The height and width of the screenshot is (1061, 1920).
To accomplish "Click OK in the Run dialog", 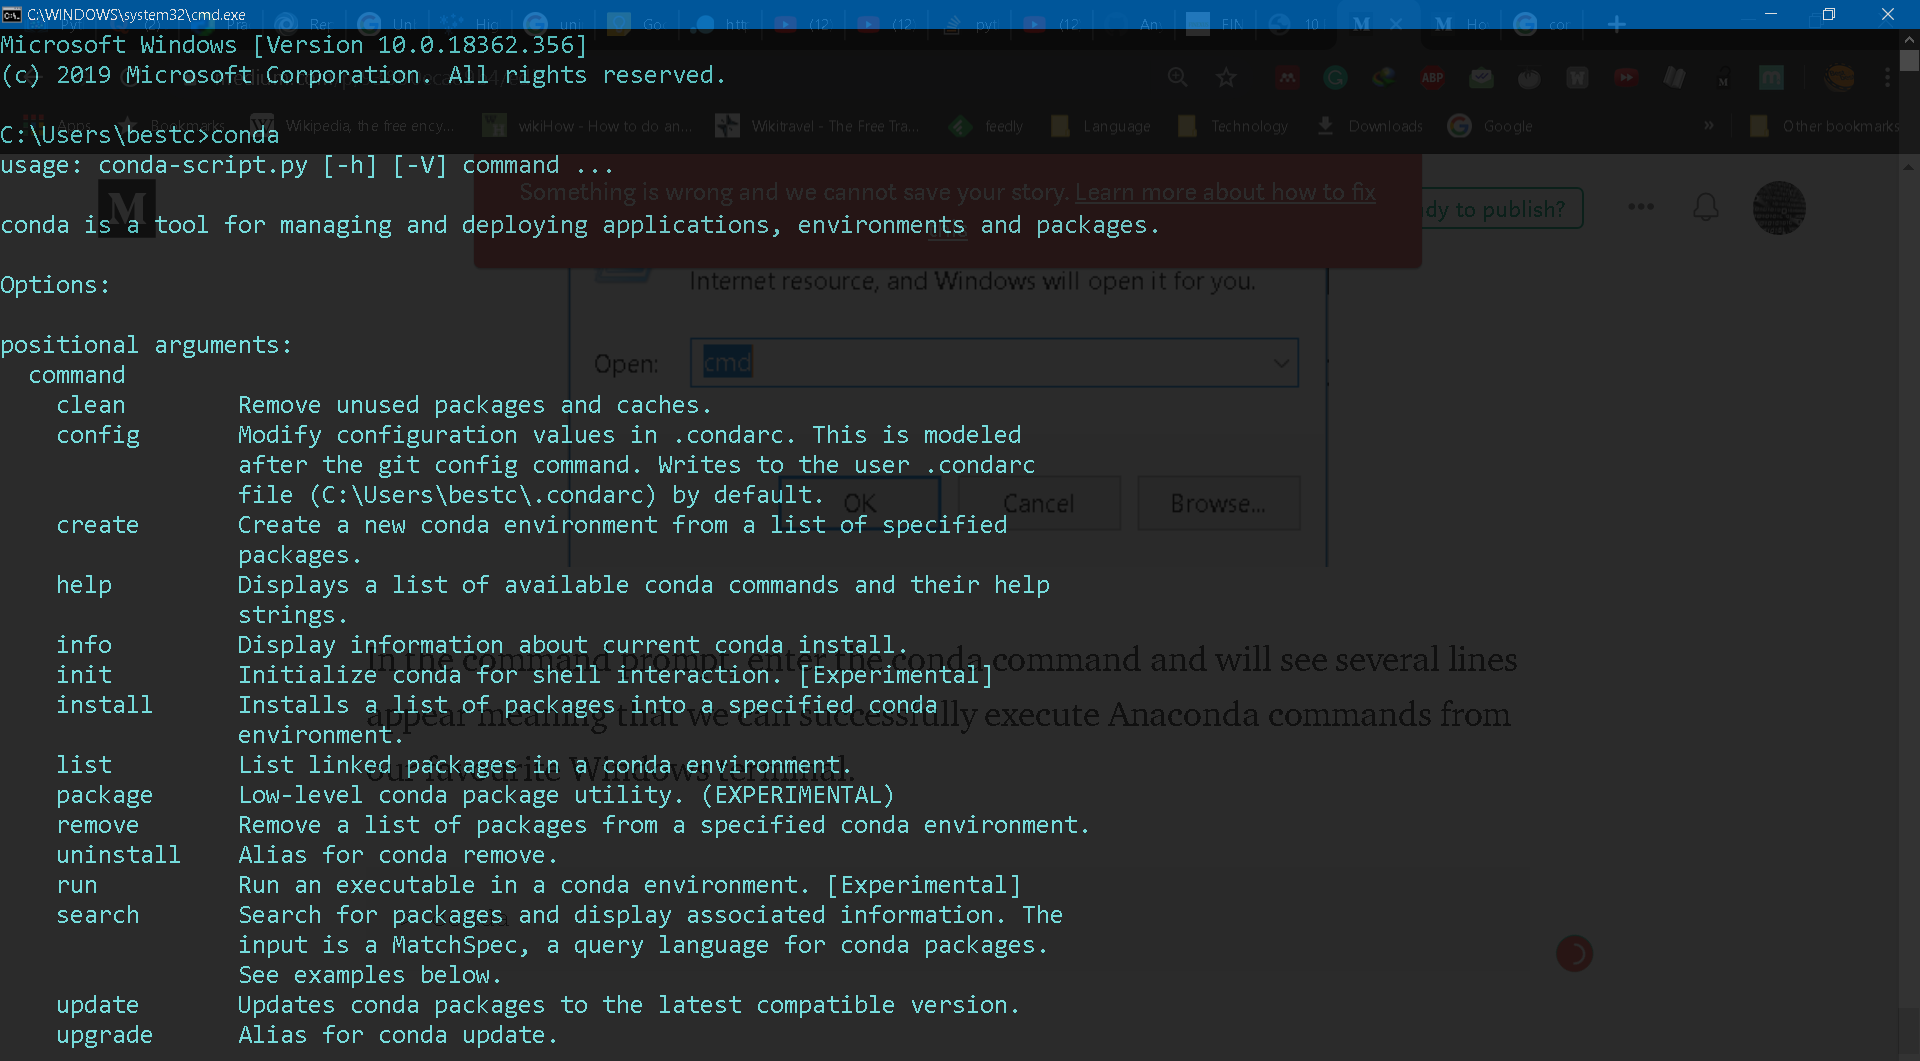I will (862, 502).
